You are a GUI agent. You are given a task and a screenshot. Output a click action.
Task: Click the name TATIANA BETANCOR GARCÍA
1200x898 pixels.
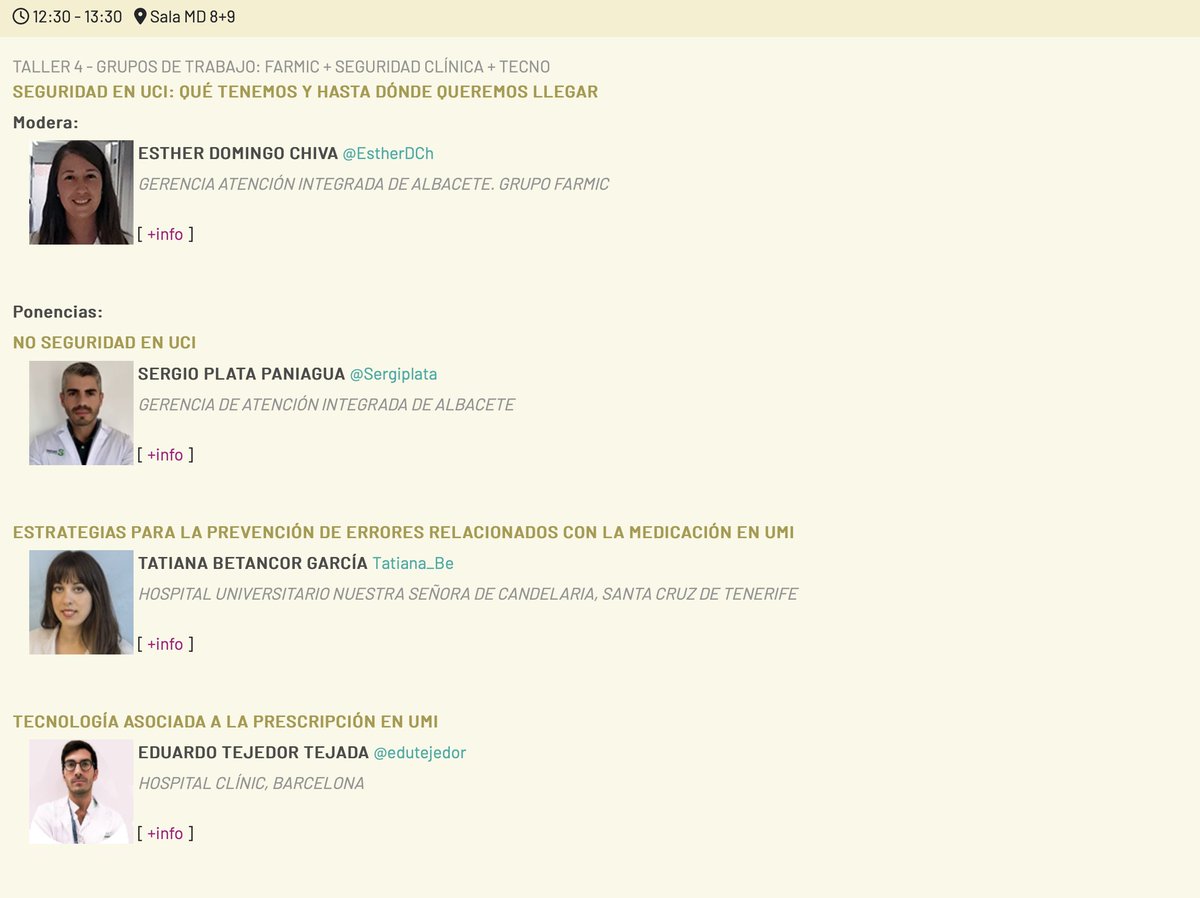click(x=253, y=564)
